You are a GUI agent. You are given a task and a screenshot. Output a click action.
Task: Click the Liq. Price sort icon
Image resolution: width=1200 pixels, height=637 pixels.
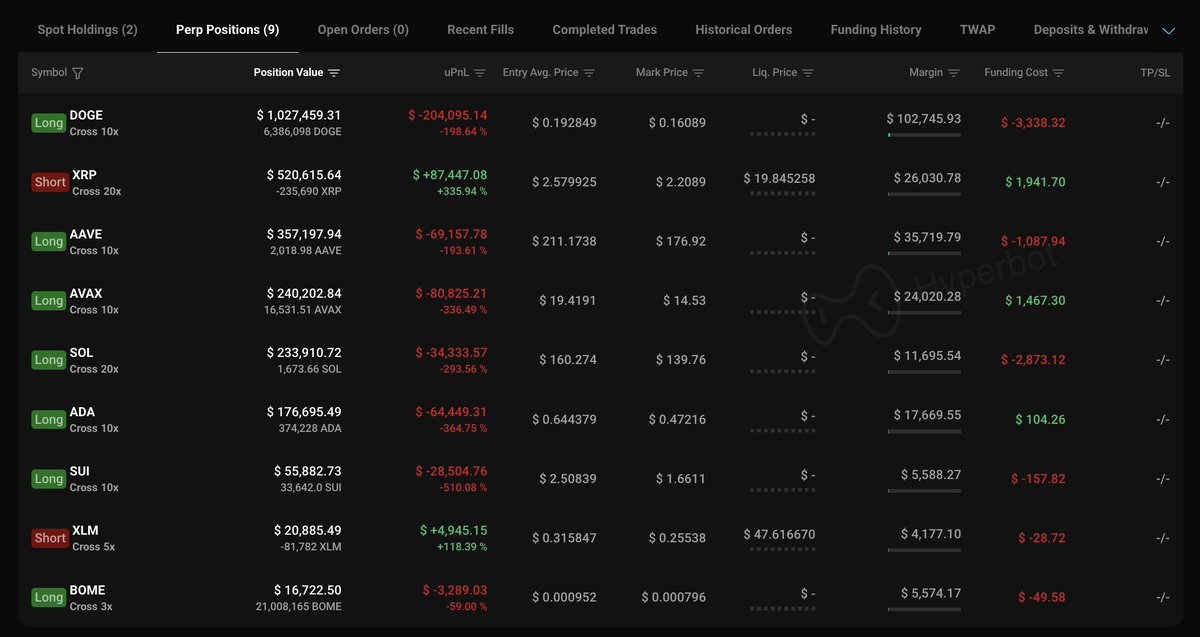(x=808, y=73)
